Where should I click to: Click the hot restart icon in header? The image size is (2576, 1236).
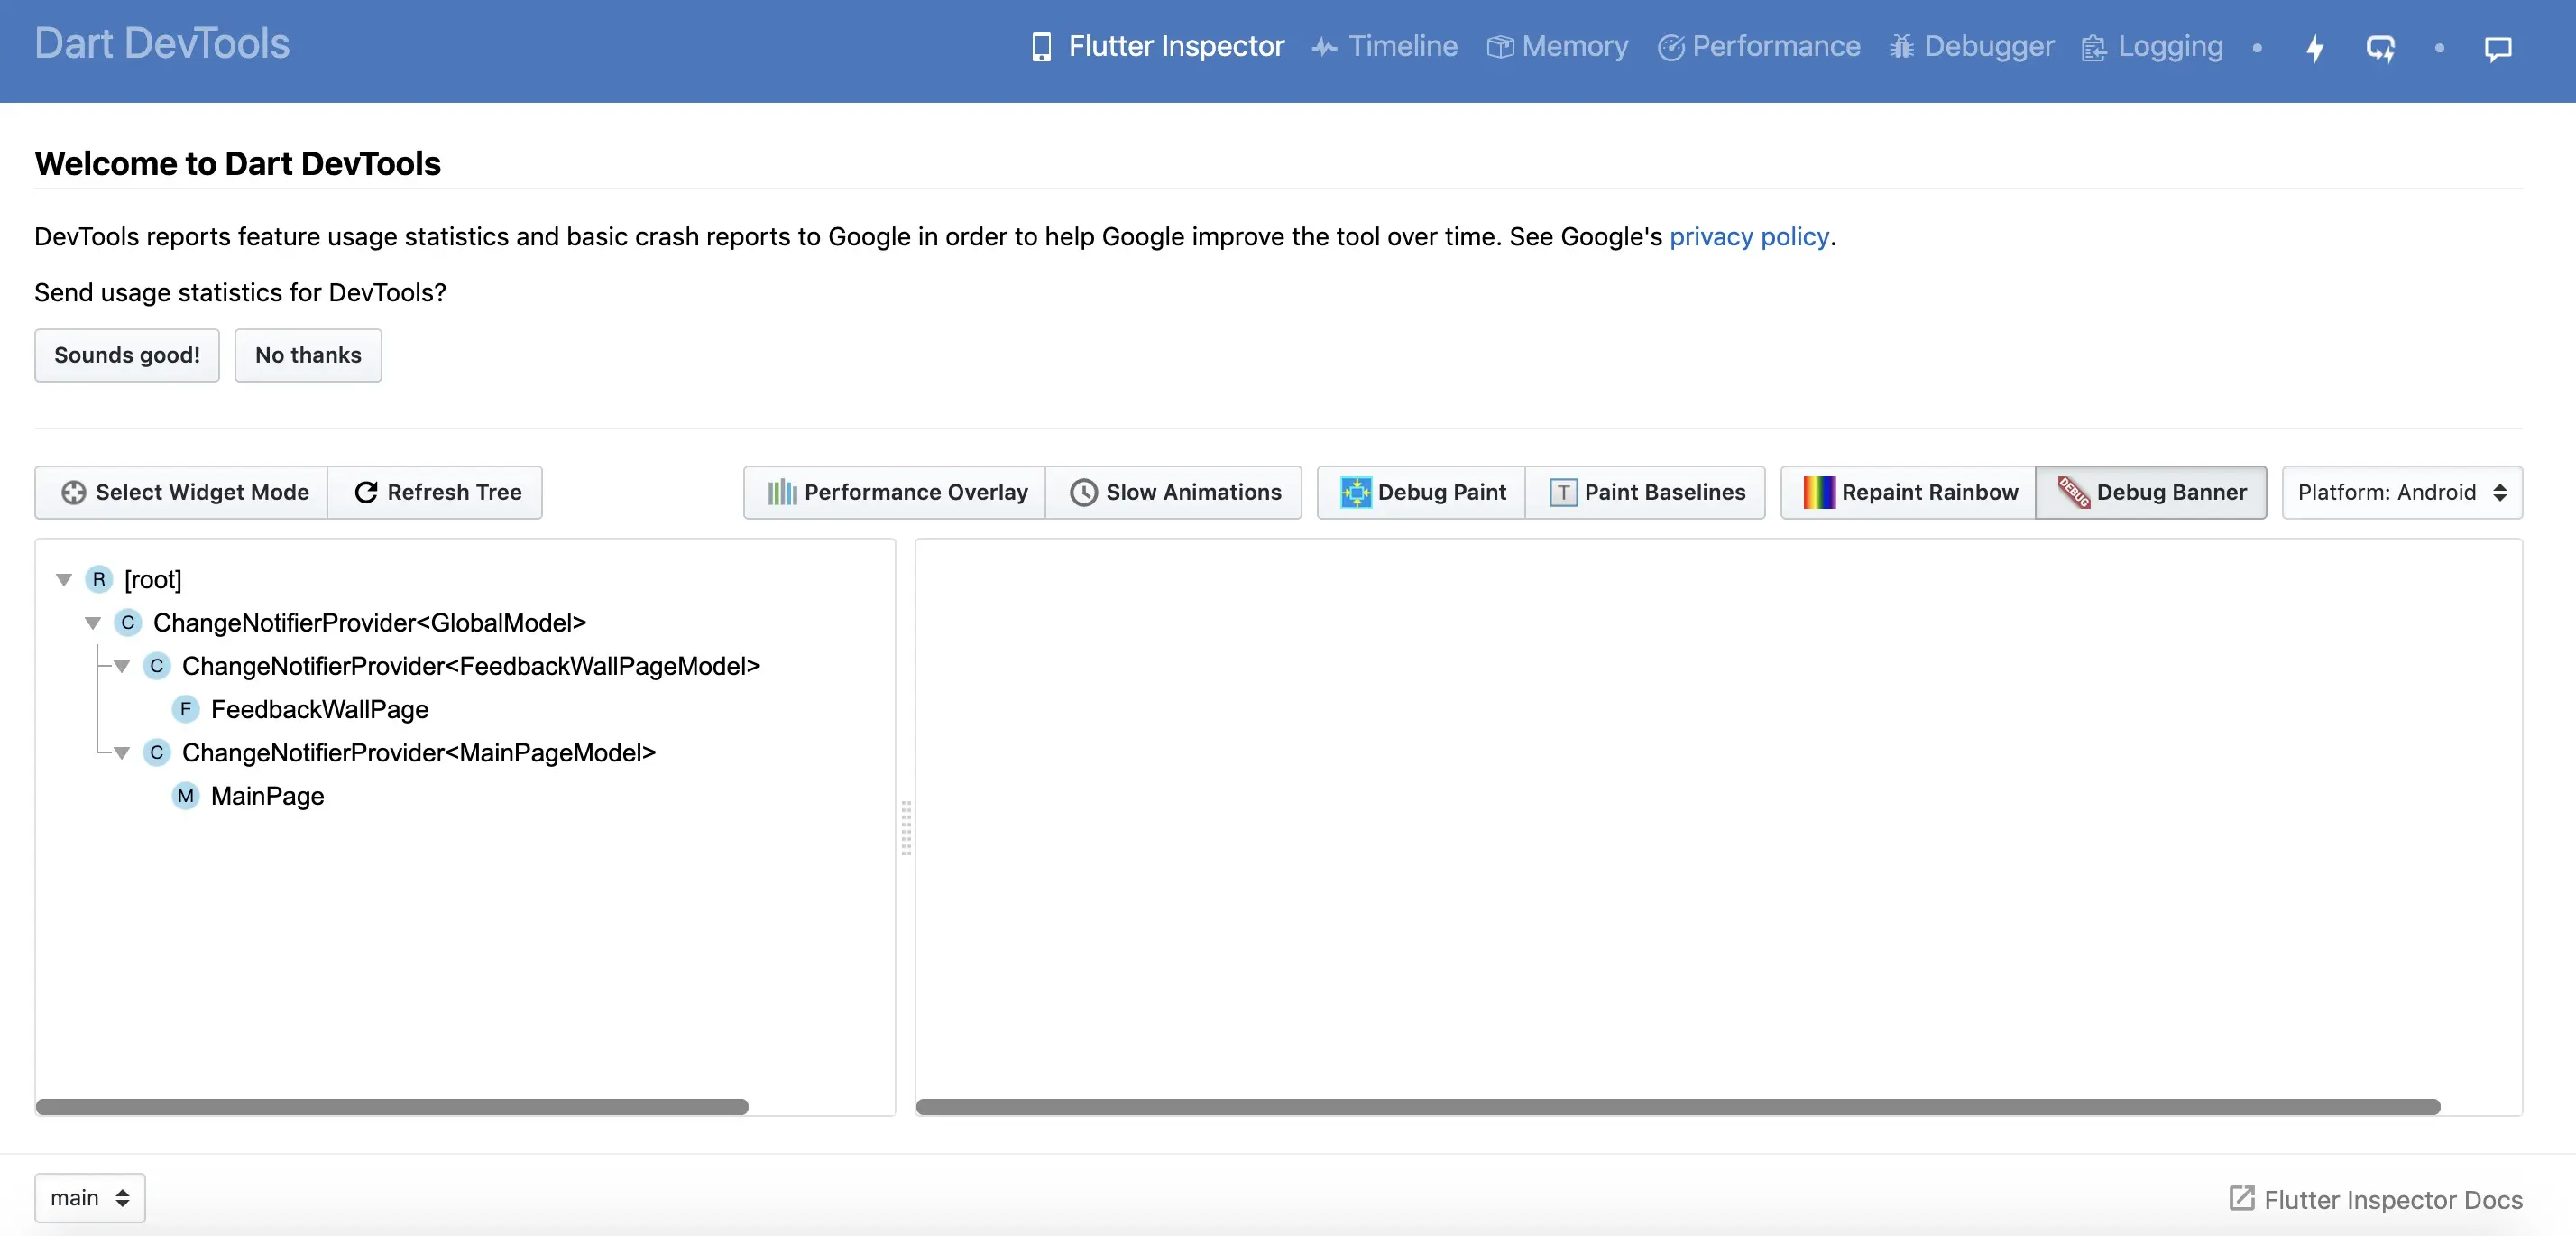pos(2380,48)
